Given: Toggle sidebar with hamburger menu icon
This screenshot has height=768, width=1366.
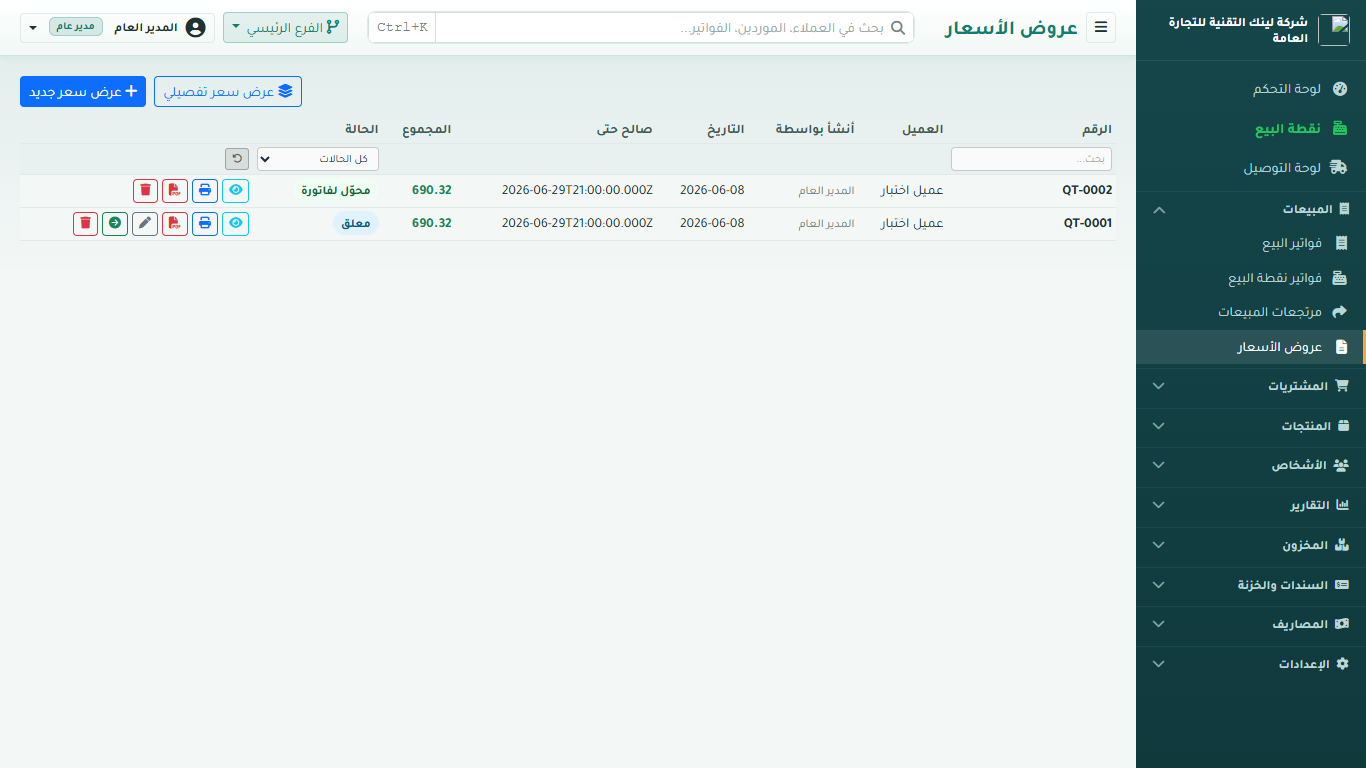Looking at the screenshot, I should pyautogui.click(x=1101, y=28).
